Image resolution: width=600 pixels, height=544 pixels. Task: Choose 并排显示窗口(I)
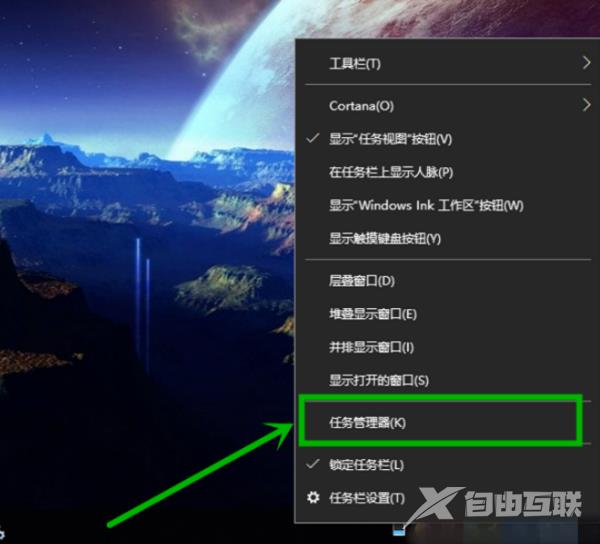click(x=443, y=347)
